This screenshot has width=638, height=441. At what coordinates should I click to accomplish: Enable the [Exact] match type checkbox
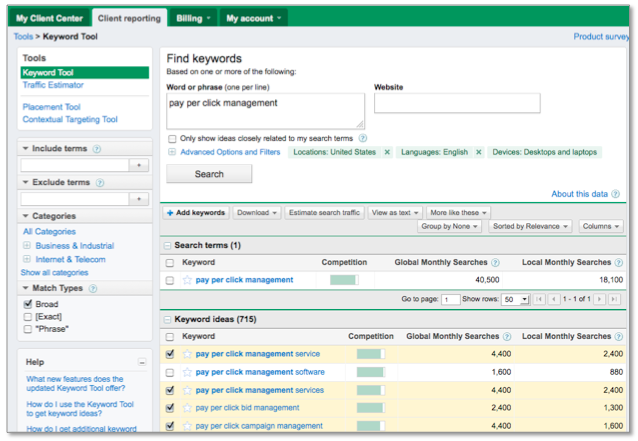tap(27, 317)
